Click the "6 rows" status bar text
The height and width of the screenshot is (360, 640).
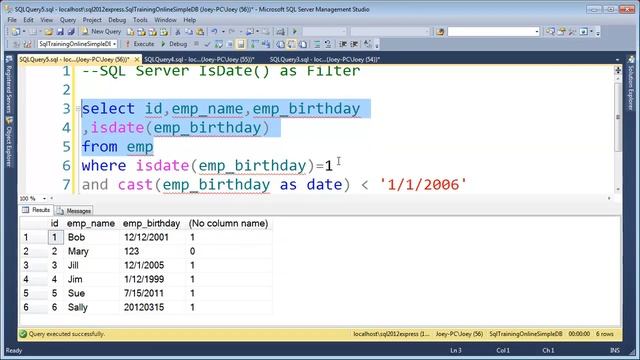[x=604, y=334]
